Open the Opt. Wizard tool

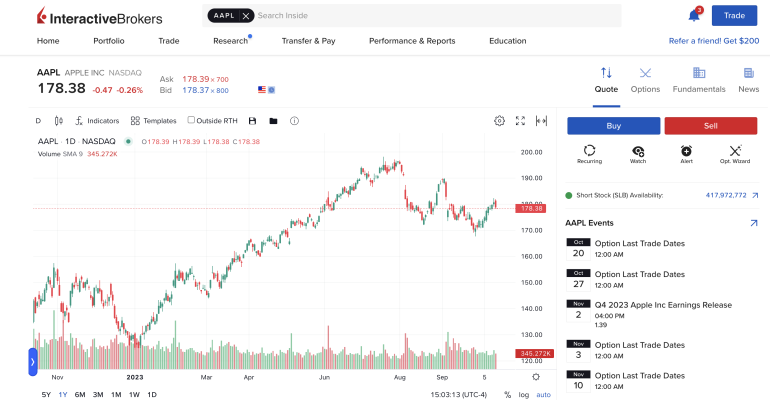pos(735,153)
